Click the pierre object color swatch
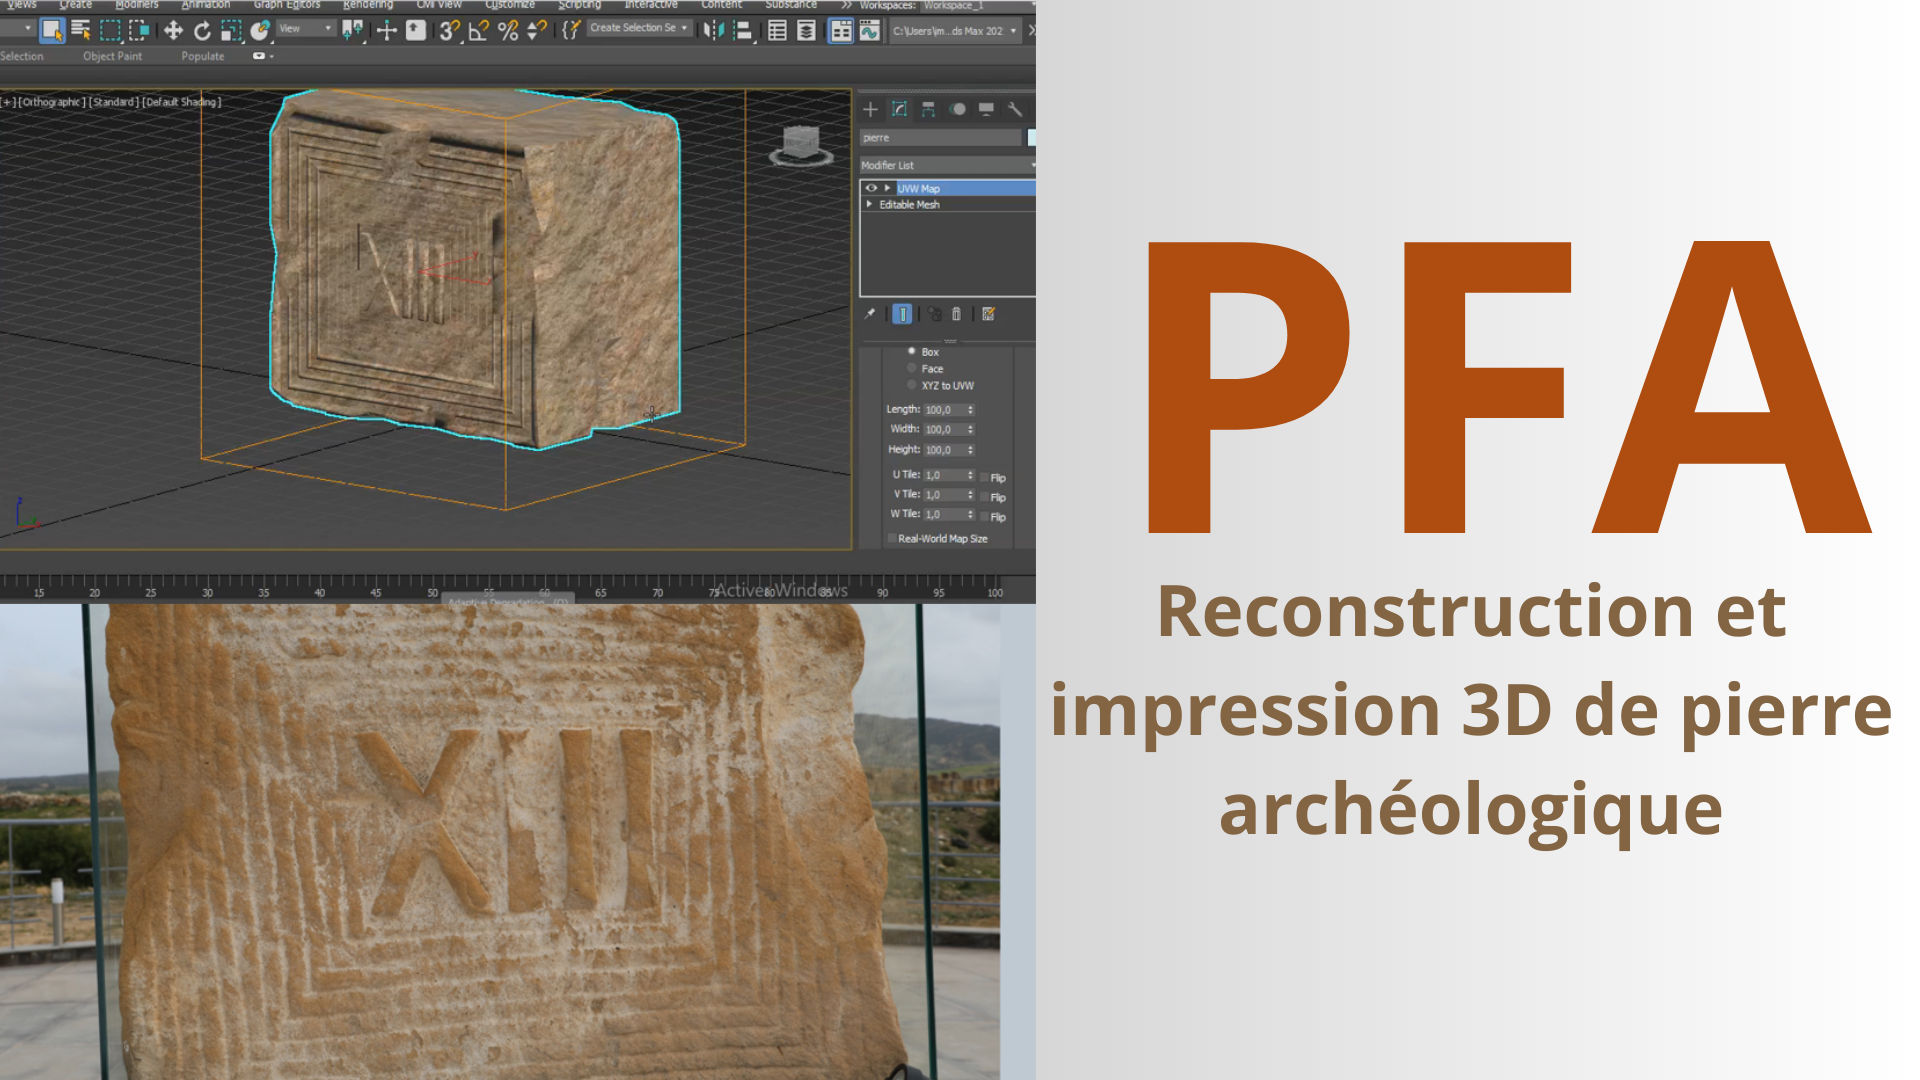The width and height of the screenshot is (1920, 1080). click(x=1031, y=138)
